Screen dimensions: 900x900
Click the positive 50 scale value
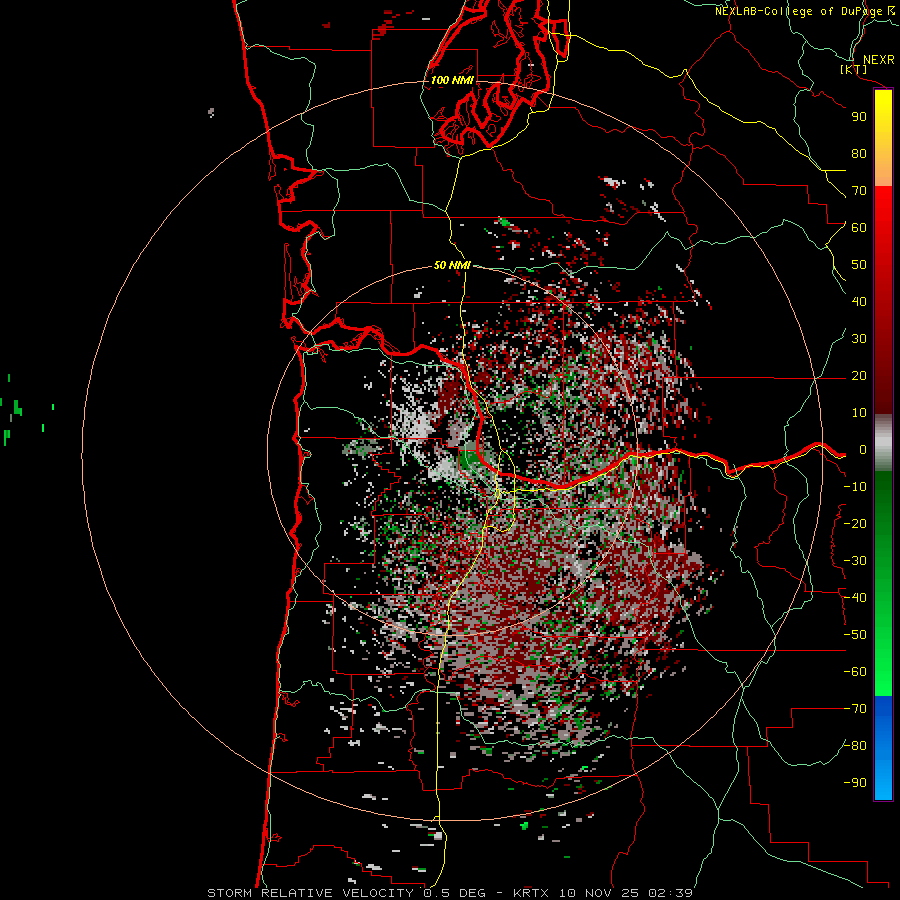pyautogui.click(x=859, y=265)
